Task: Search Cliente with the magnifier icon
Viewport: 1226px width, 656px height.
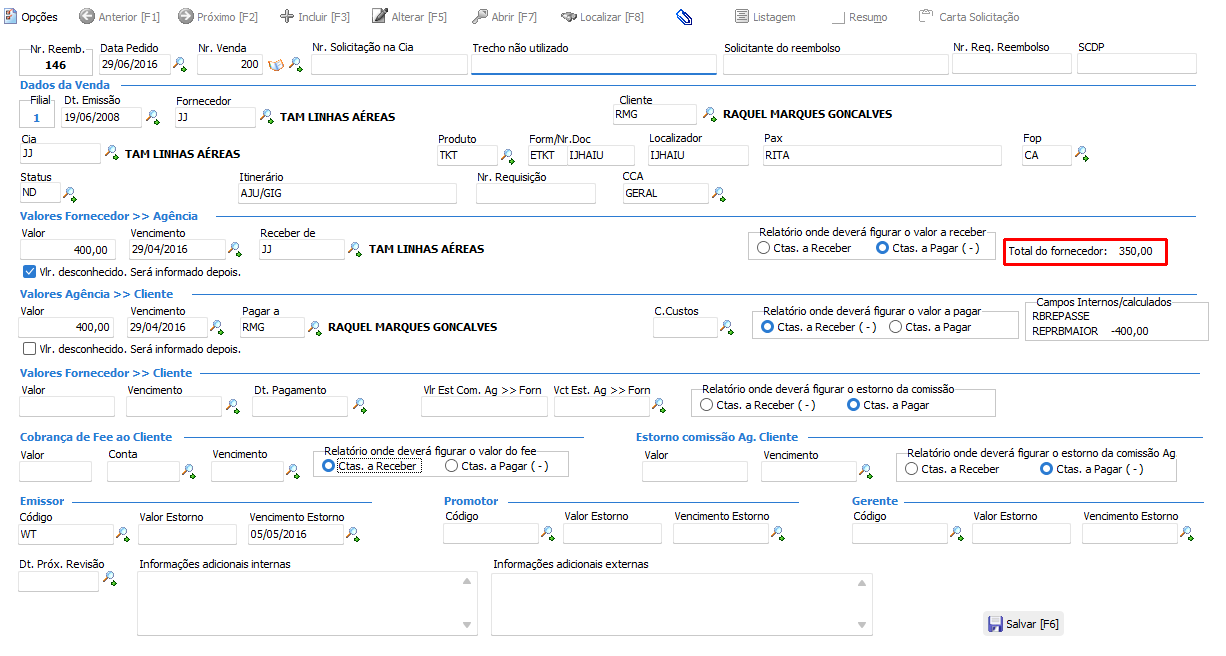Action: click(709, 114)
